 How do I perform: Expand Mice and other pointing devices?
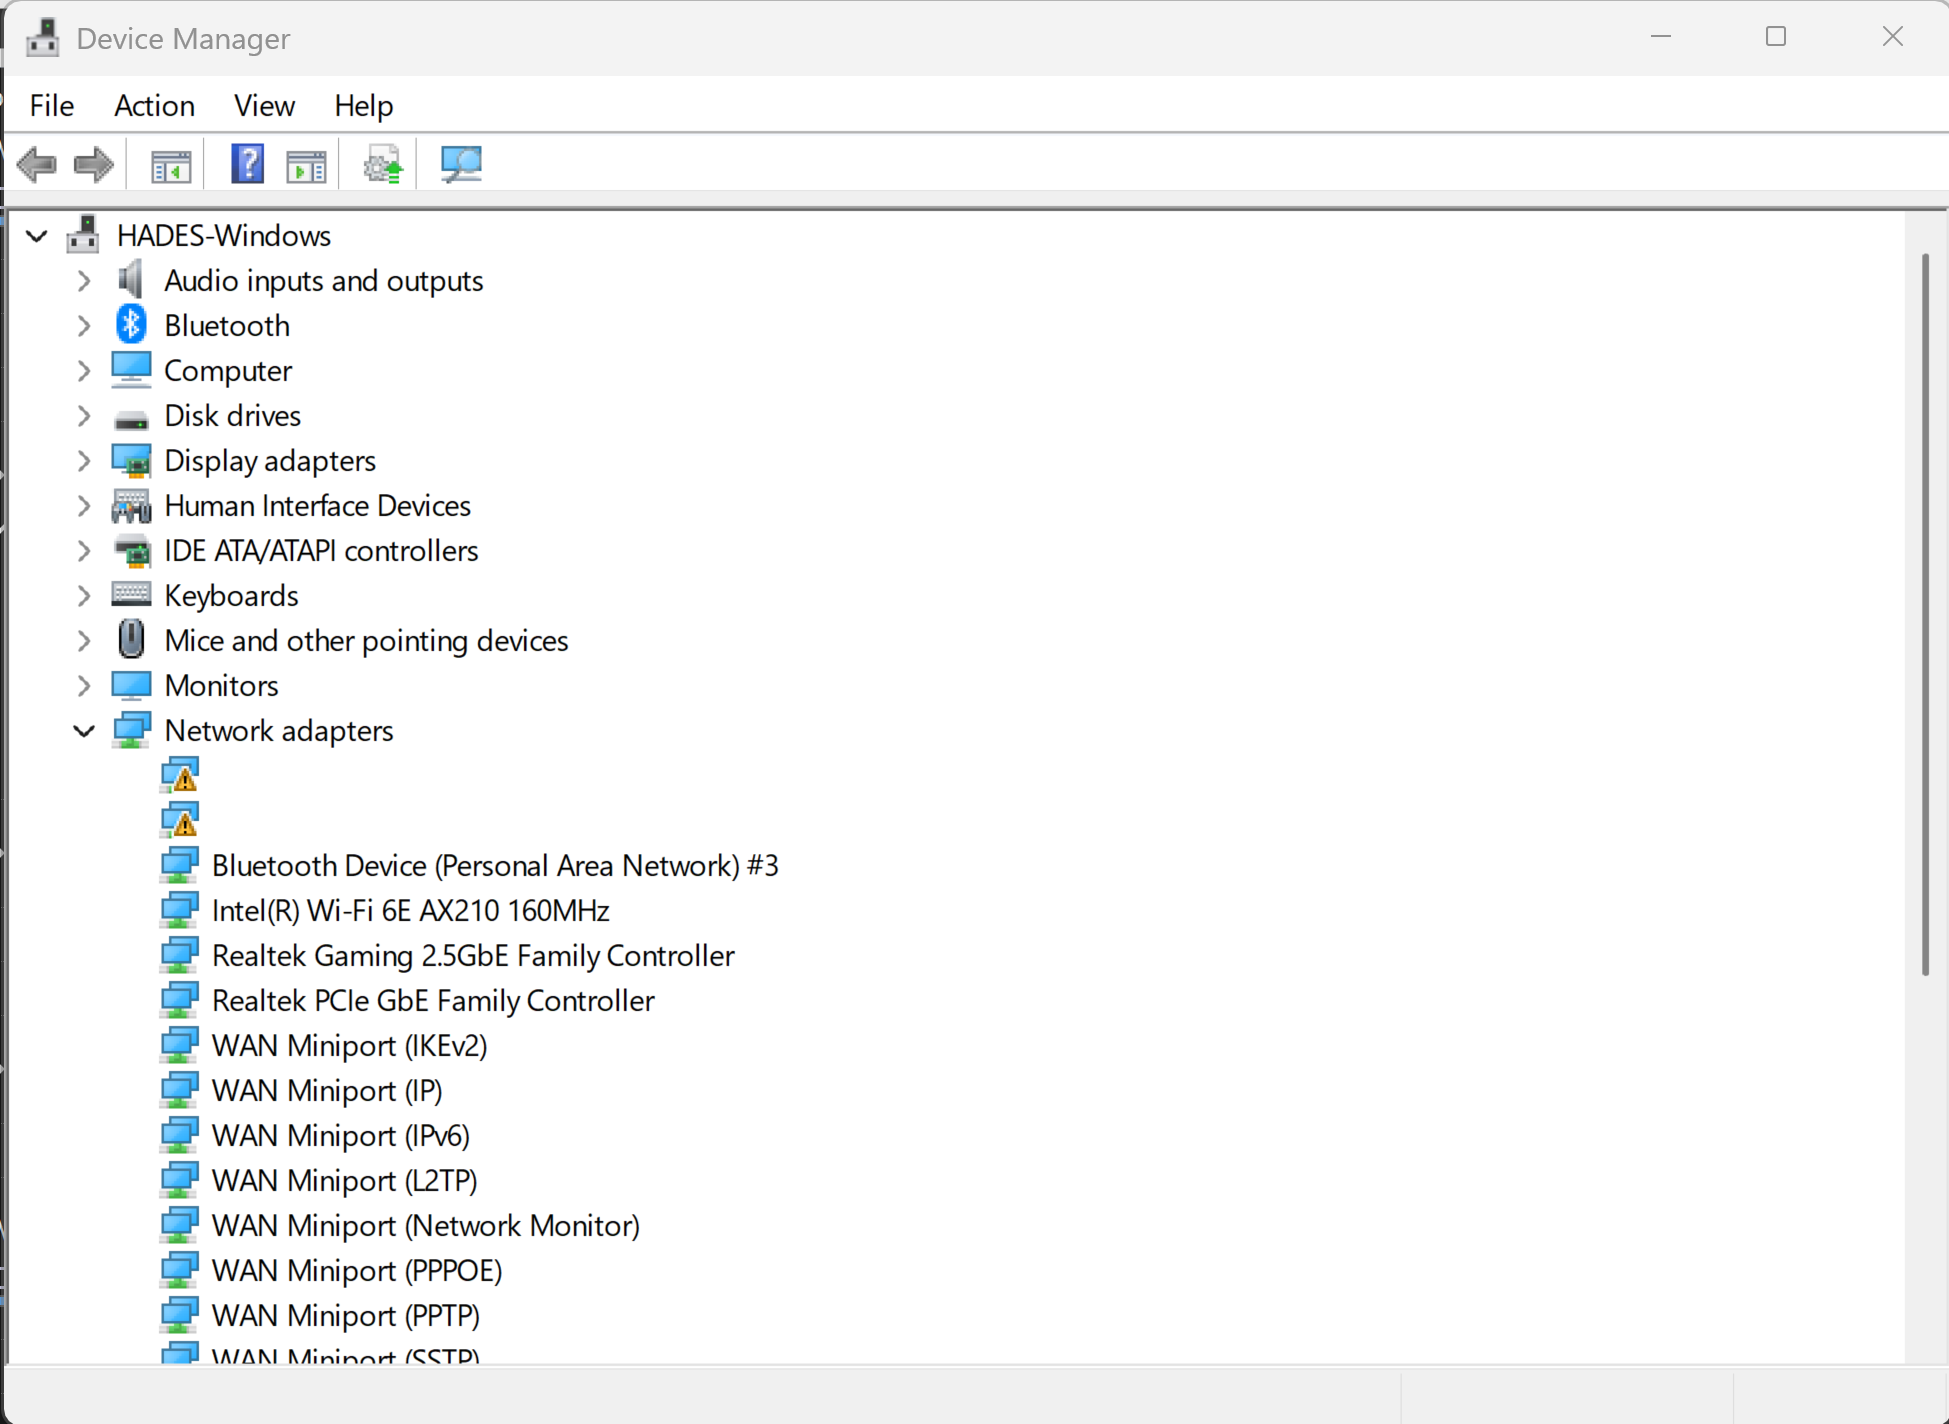pos(84,641)
